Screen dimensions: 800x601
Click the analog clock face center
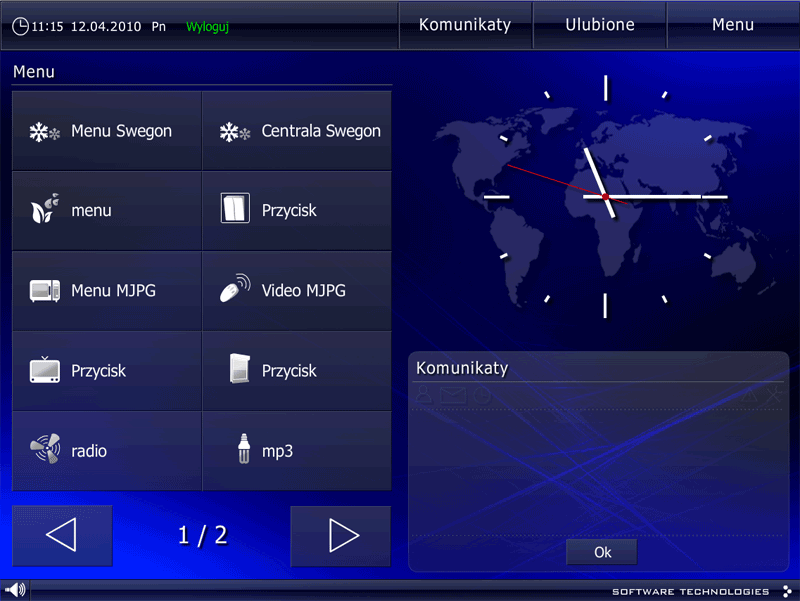click(606, 197)
